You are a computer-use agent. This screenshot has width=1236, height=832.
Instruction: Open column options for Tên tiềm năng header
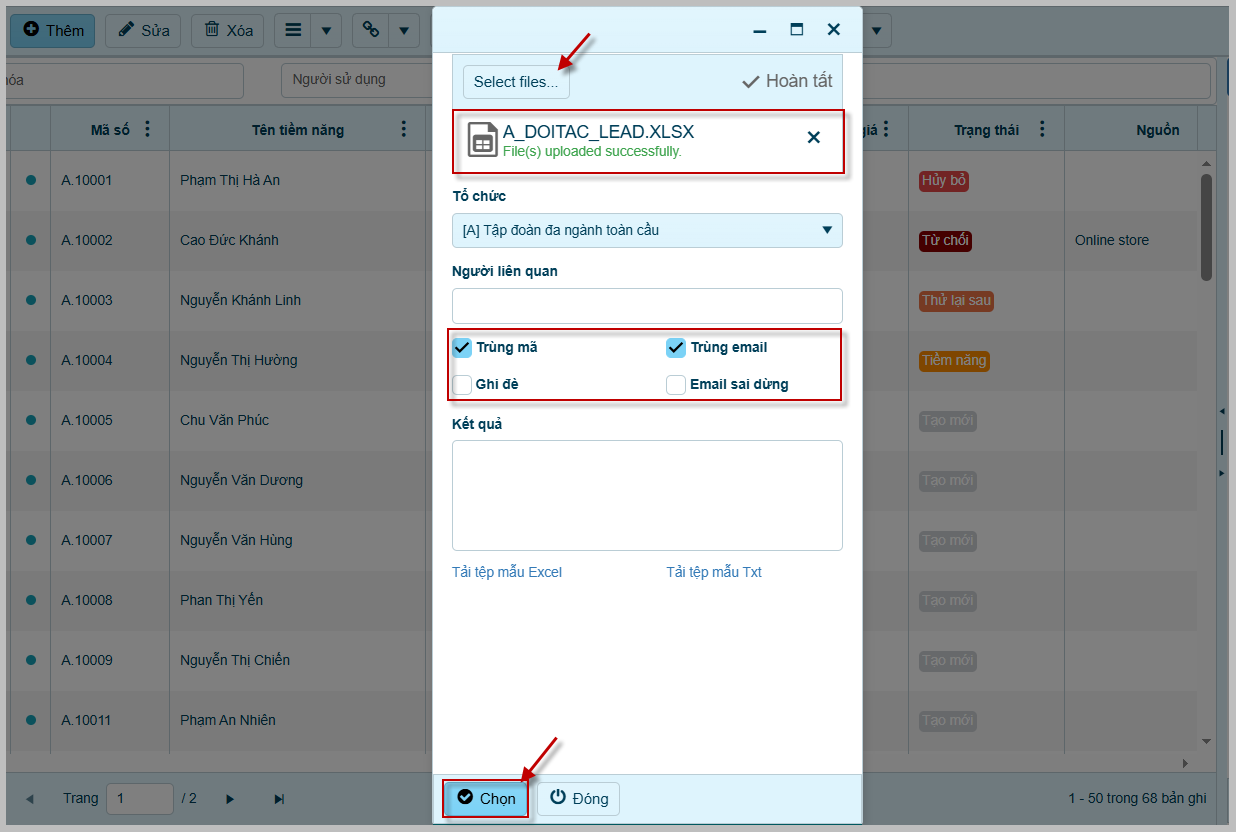pos(404,129)
